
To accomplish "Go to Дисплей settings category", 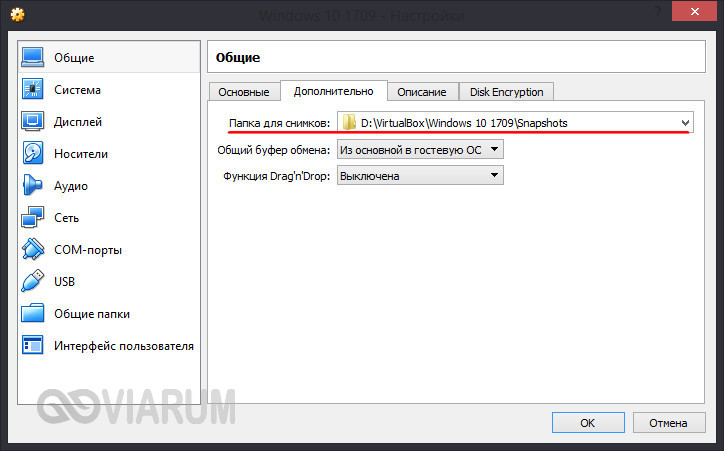I will (x=109, y=121).
